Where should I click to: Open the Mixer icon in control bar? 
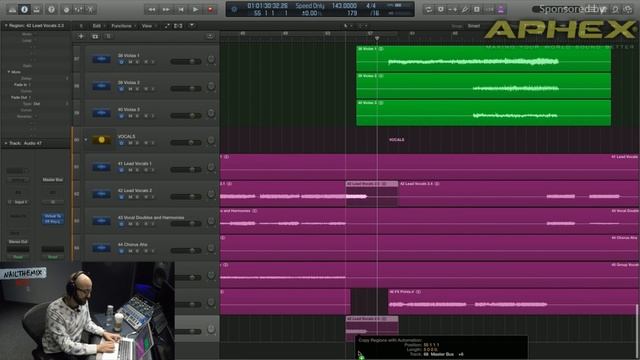[x=79, y=9]
